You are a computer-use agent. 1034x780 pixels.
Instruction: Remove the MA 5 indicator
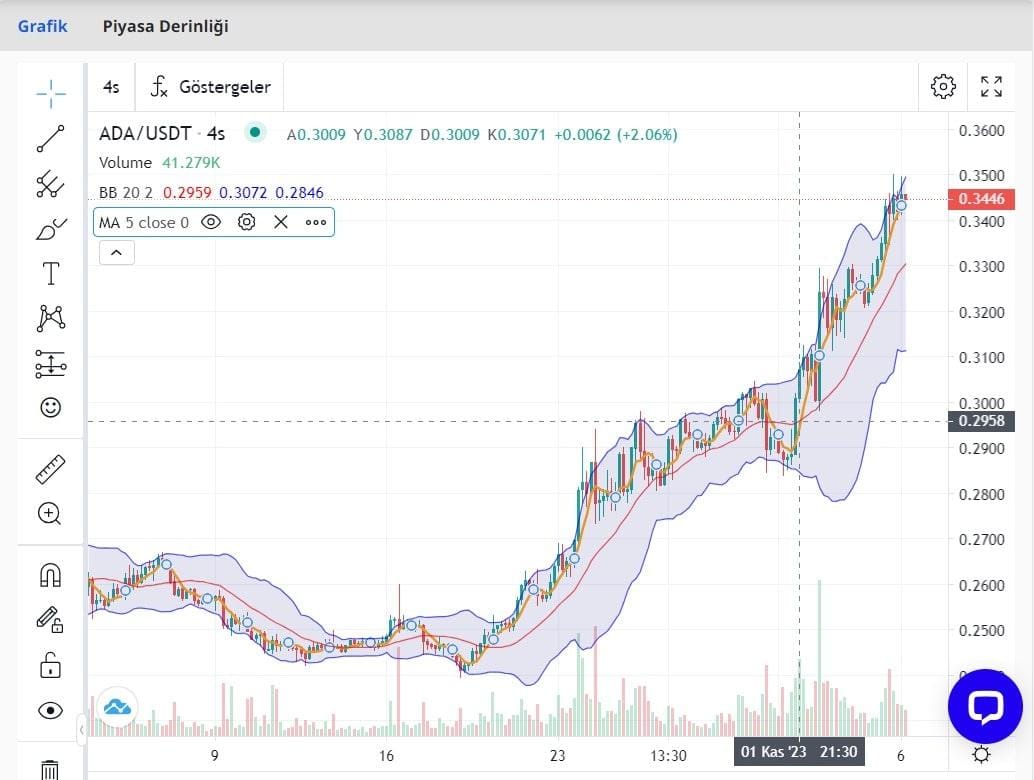[x=281, y=222]
